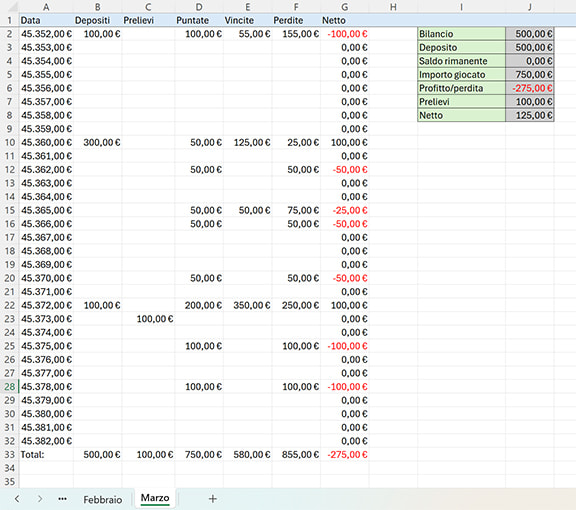The width and height of the screenshot is (576, 510).
Task: Click the Perdite header cell
Action: click(296, 20)
